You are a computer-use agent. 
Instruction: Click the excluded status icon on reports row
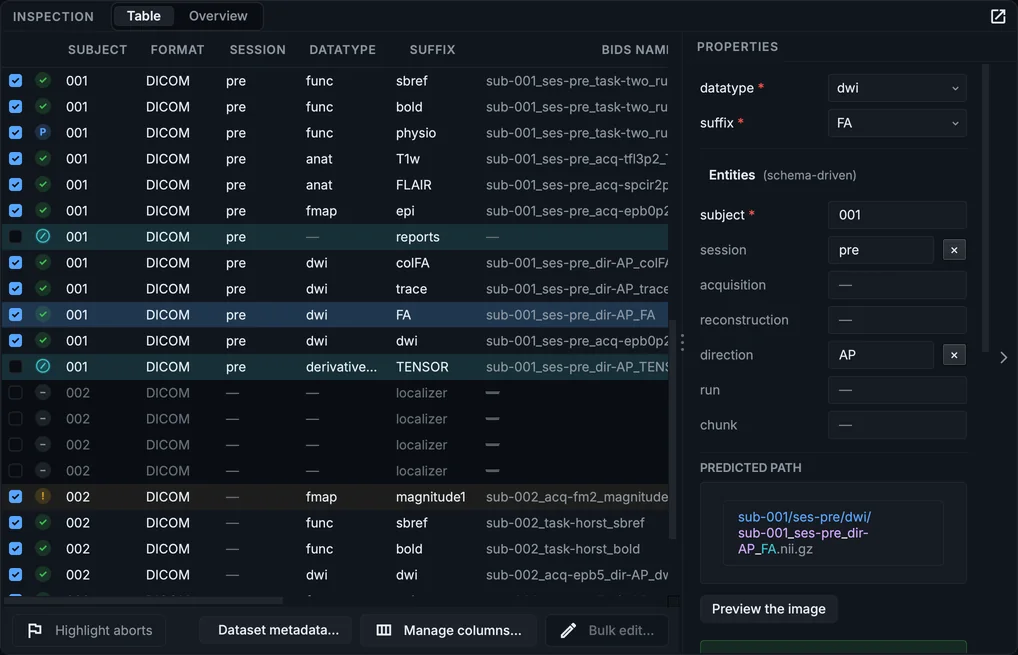43,236
